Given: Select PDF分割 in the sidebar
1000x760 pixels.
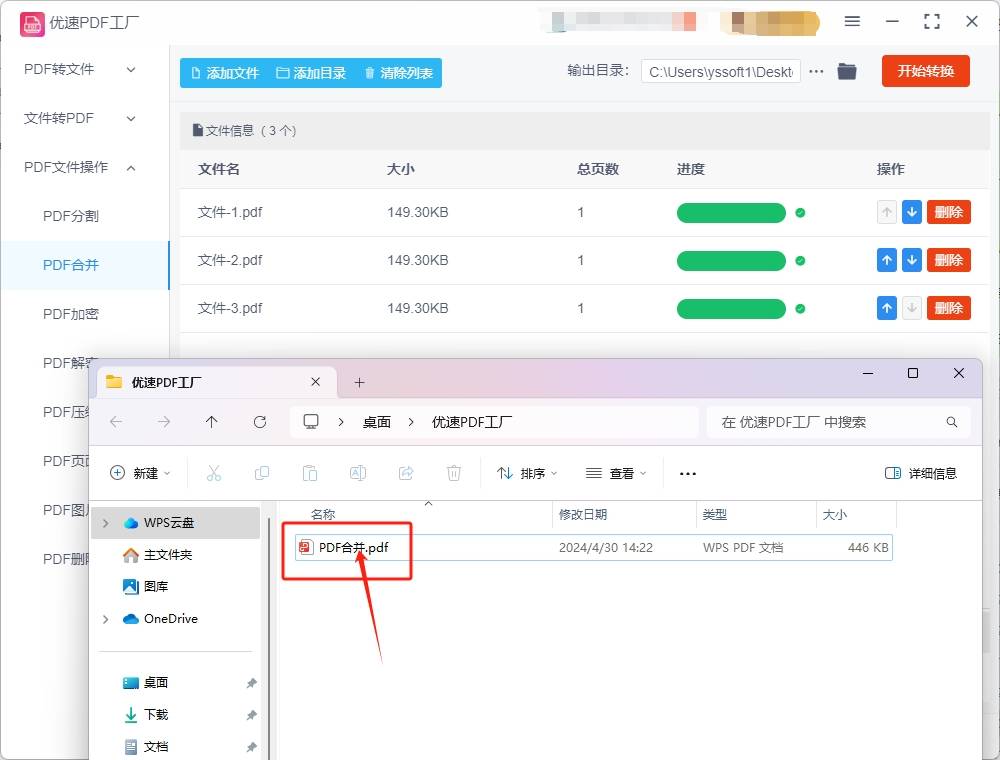Looking at the screenshot, I should pyautogui.click(x=71, y=216).
